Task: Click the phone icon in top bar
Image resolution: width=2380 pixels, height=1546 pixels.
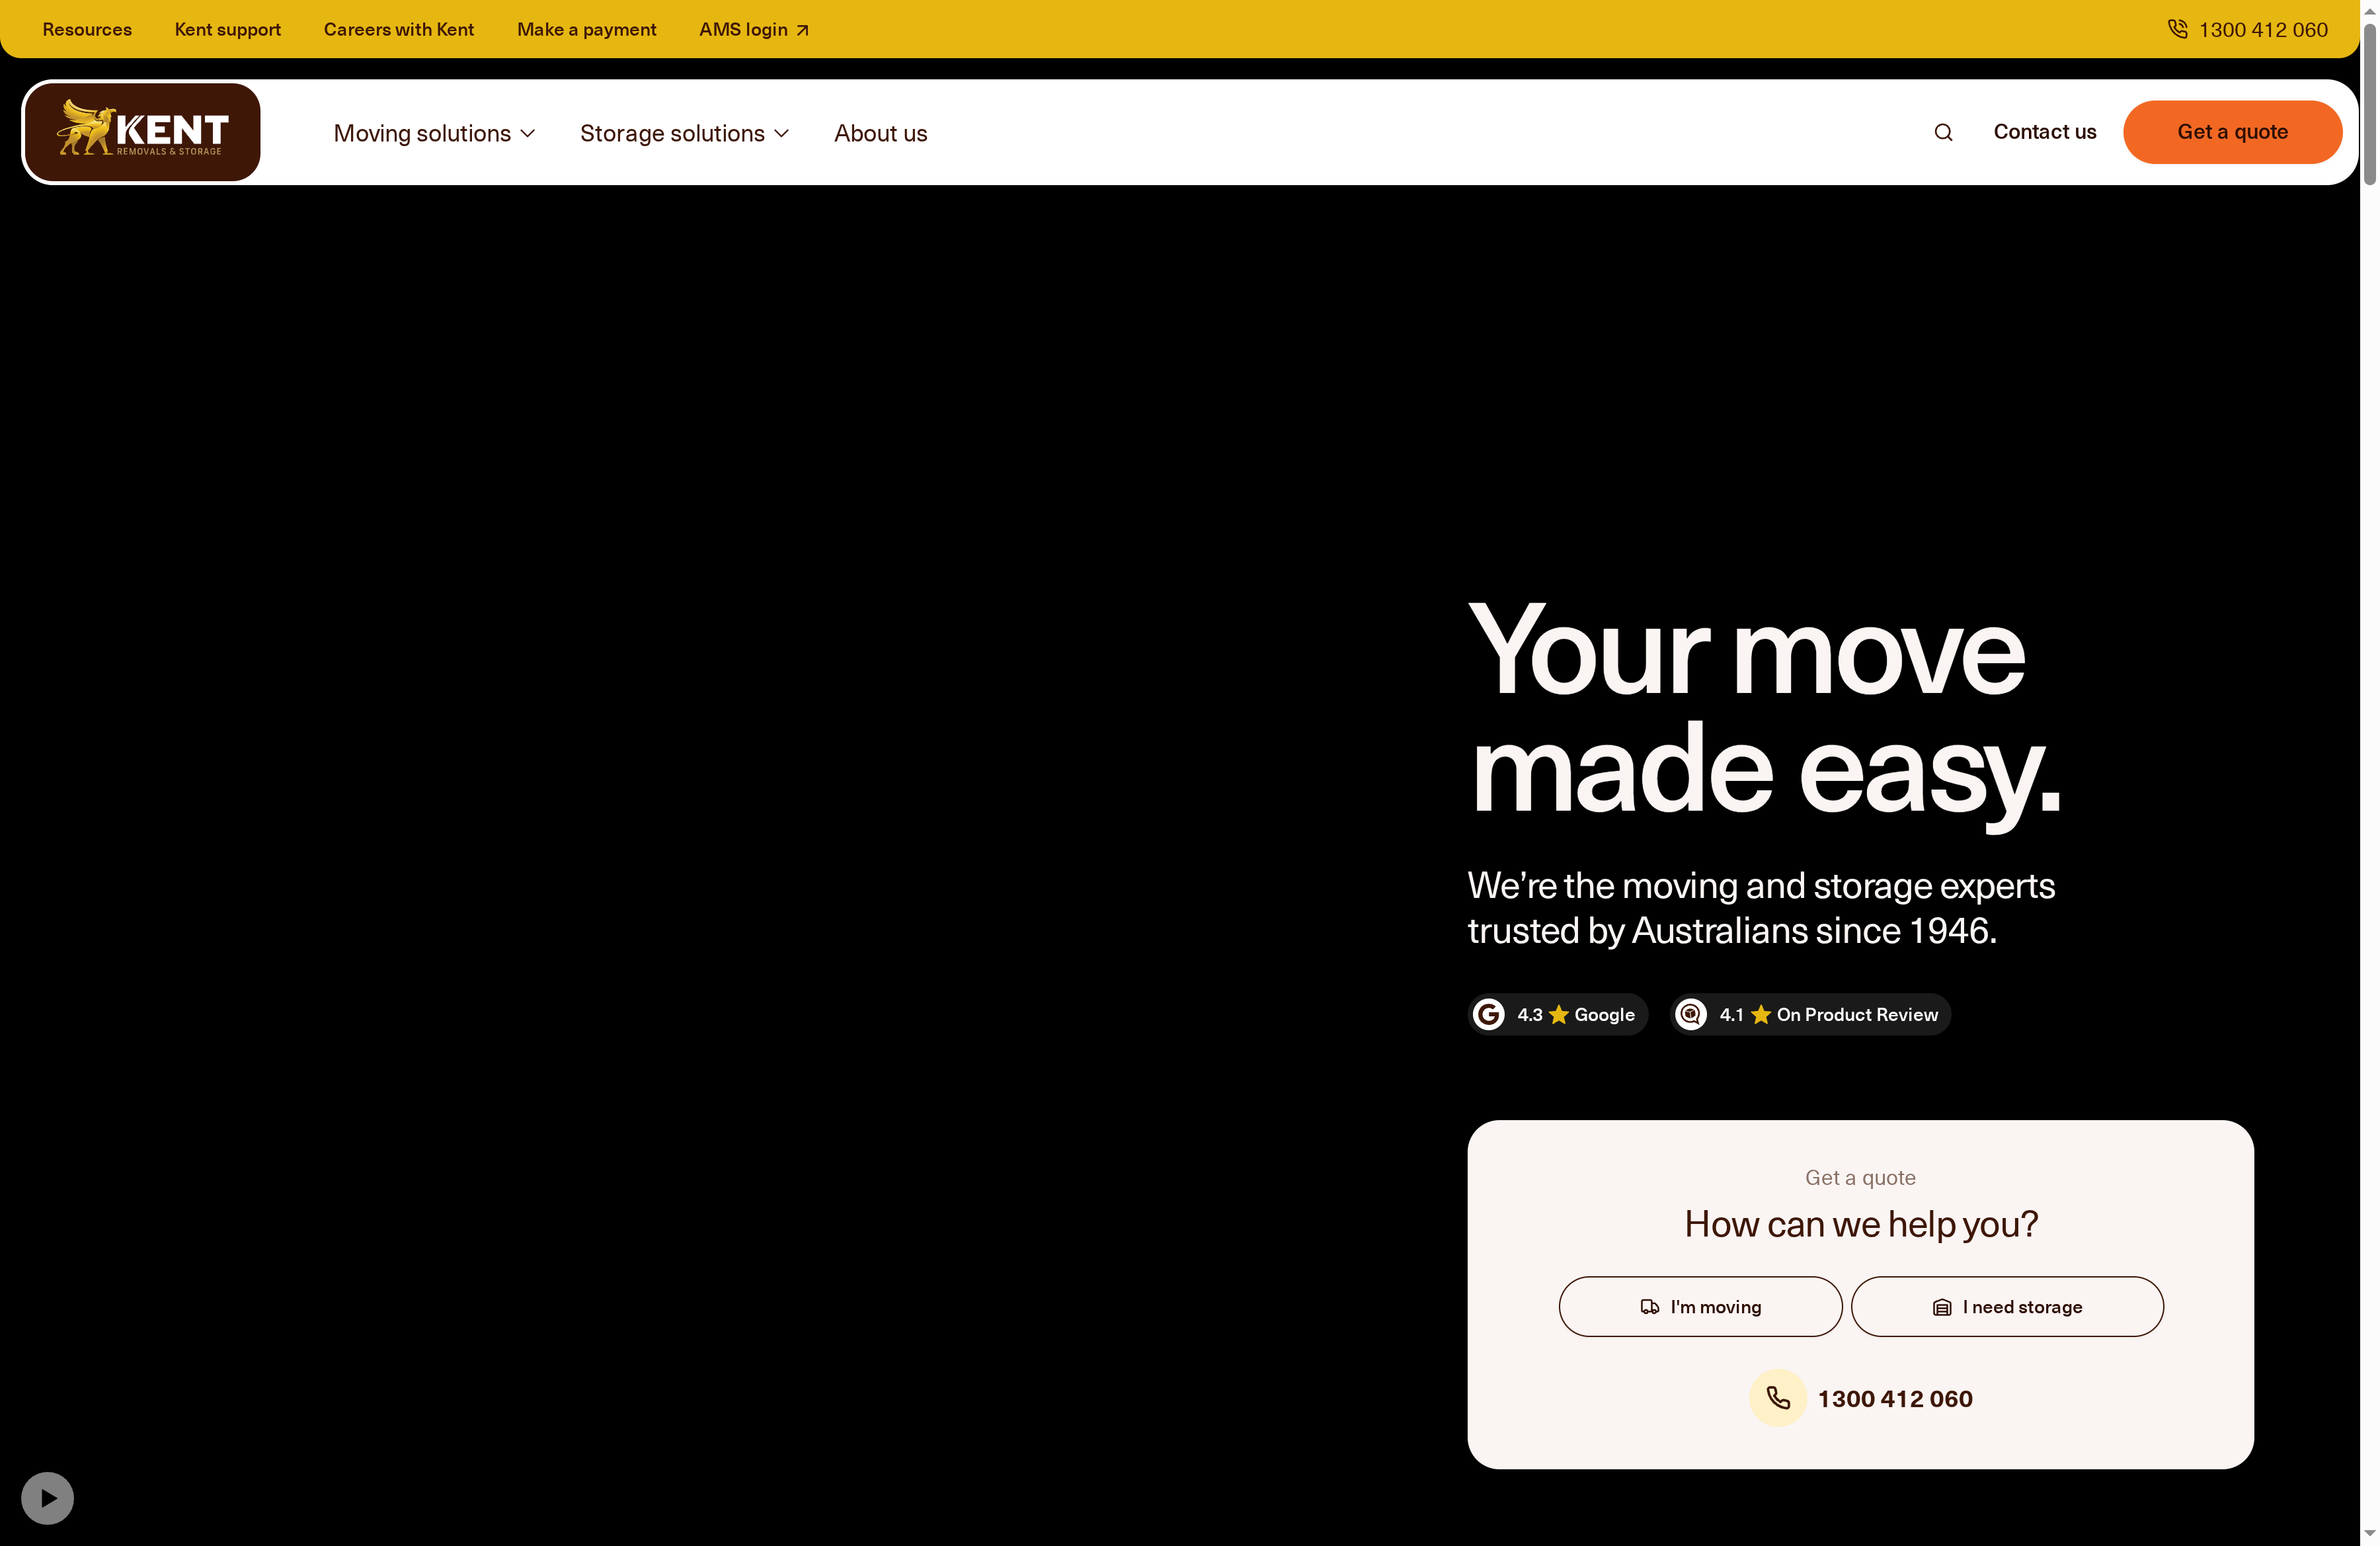Action: pos(2177,29)
